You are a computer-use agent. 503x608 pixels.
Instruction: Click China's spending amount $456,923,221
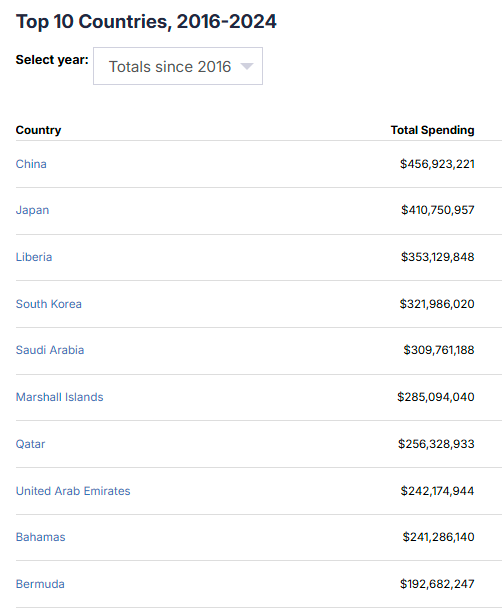(437, 164)
